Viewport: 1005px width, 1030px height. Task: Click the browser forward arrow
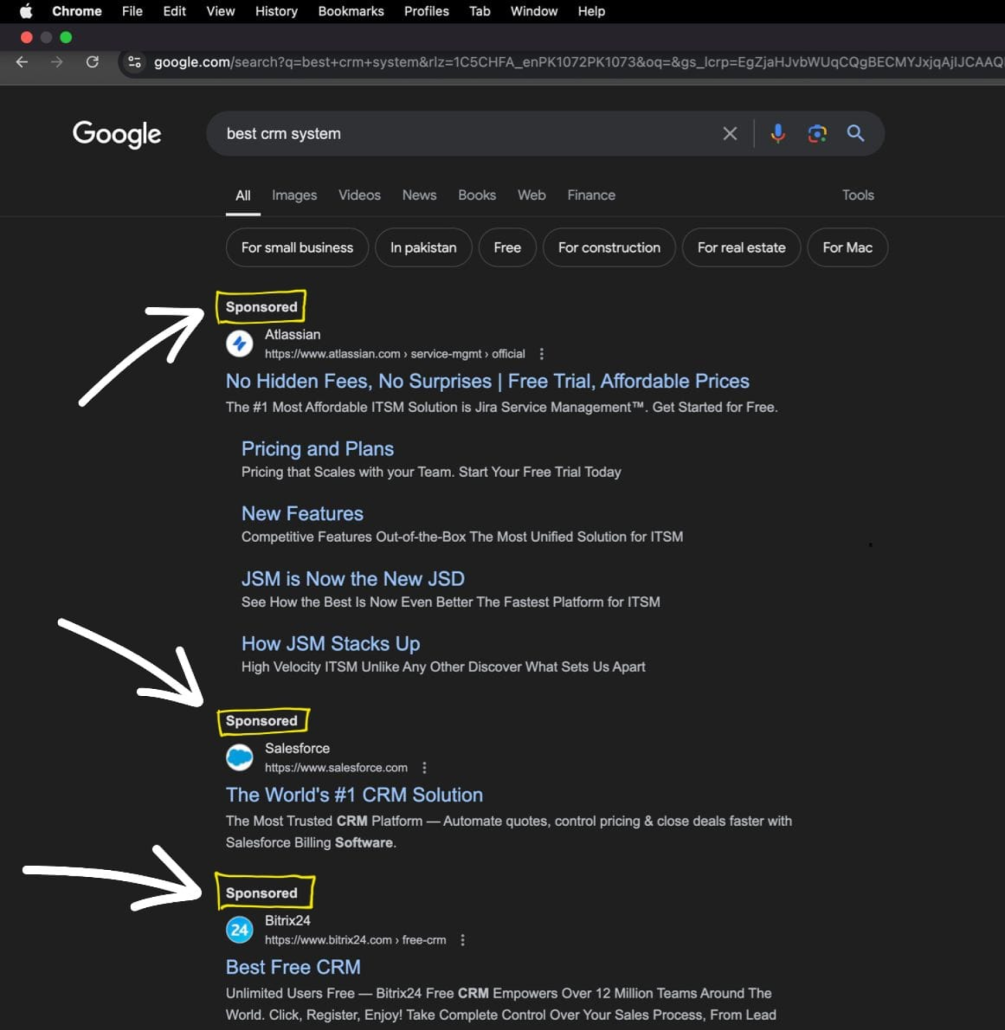57,62
